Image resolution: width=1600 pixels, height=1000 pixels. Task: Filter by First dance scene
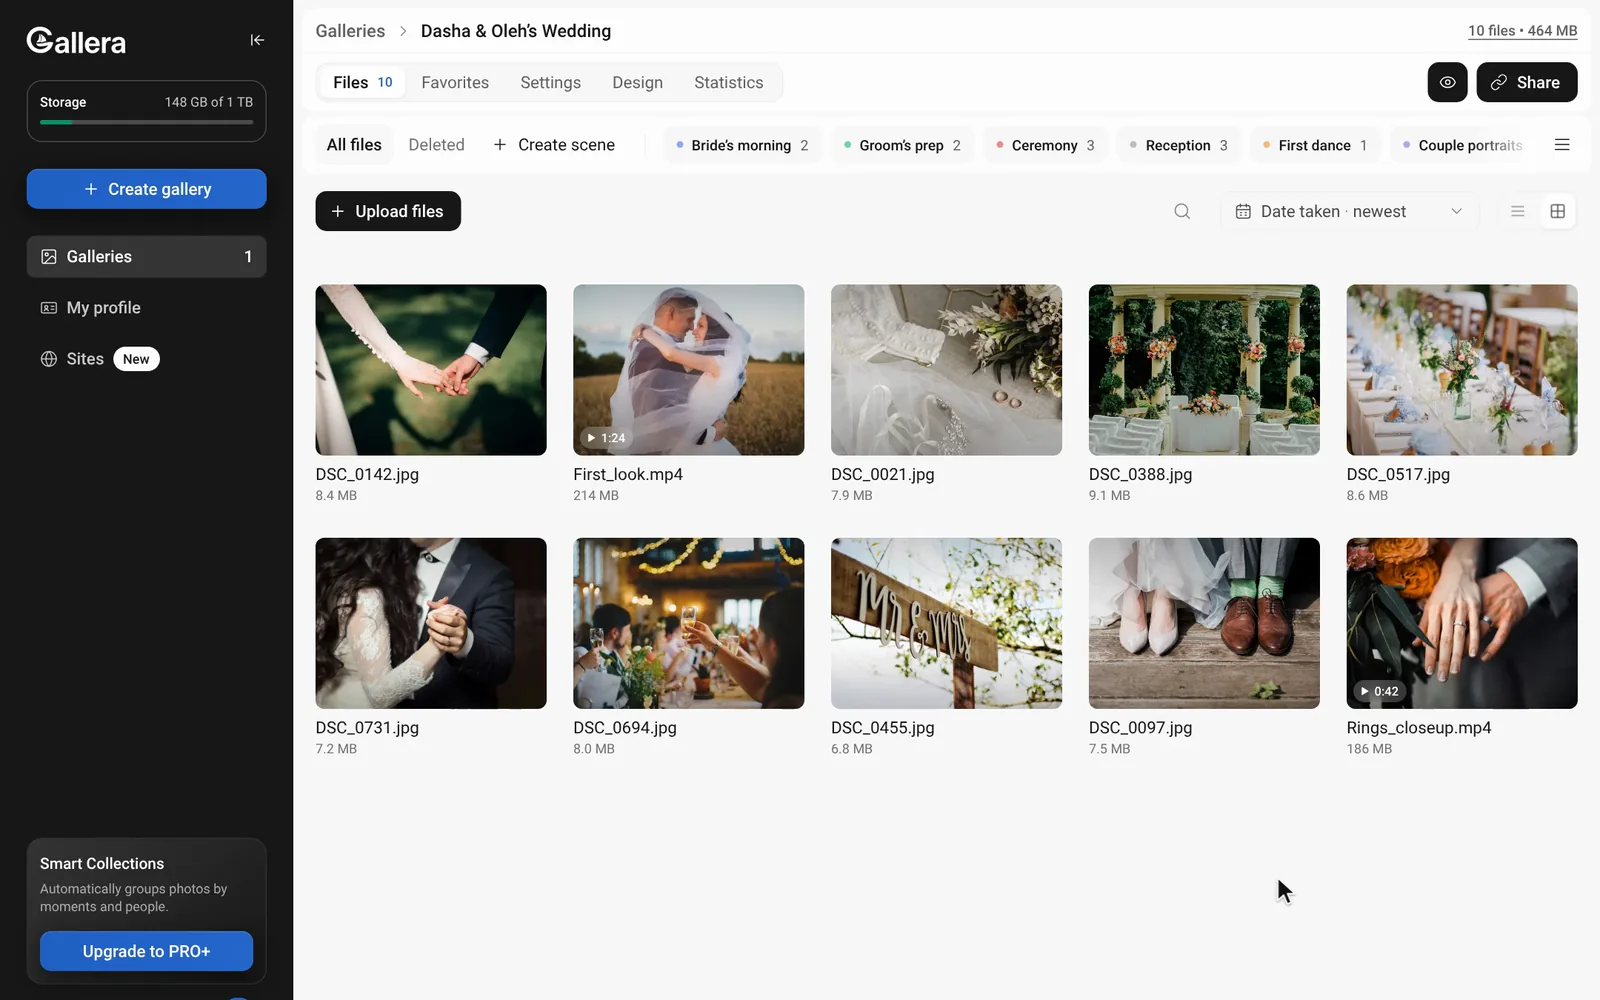[x=1315, y=145]
